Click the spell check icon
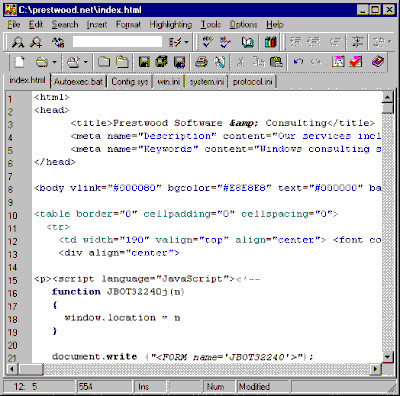The height and width of the screenshot is (396, 400). coord(207,42)
